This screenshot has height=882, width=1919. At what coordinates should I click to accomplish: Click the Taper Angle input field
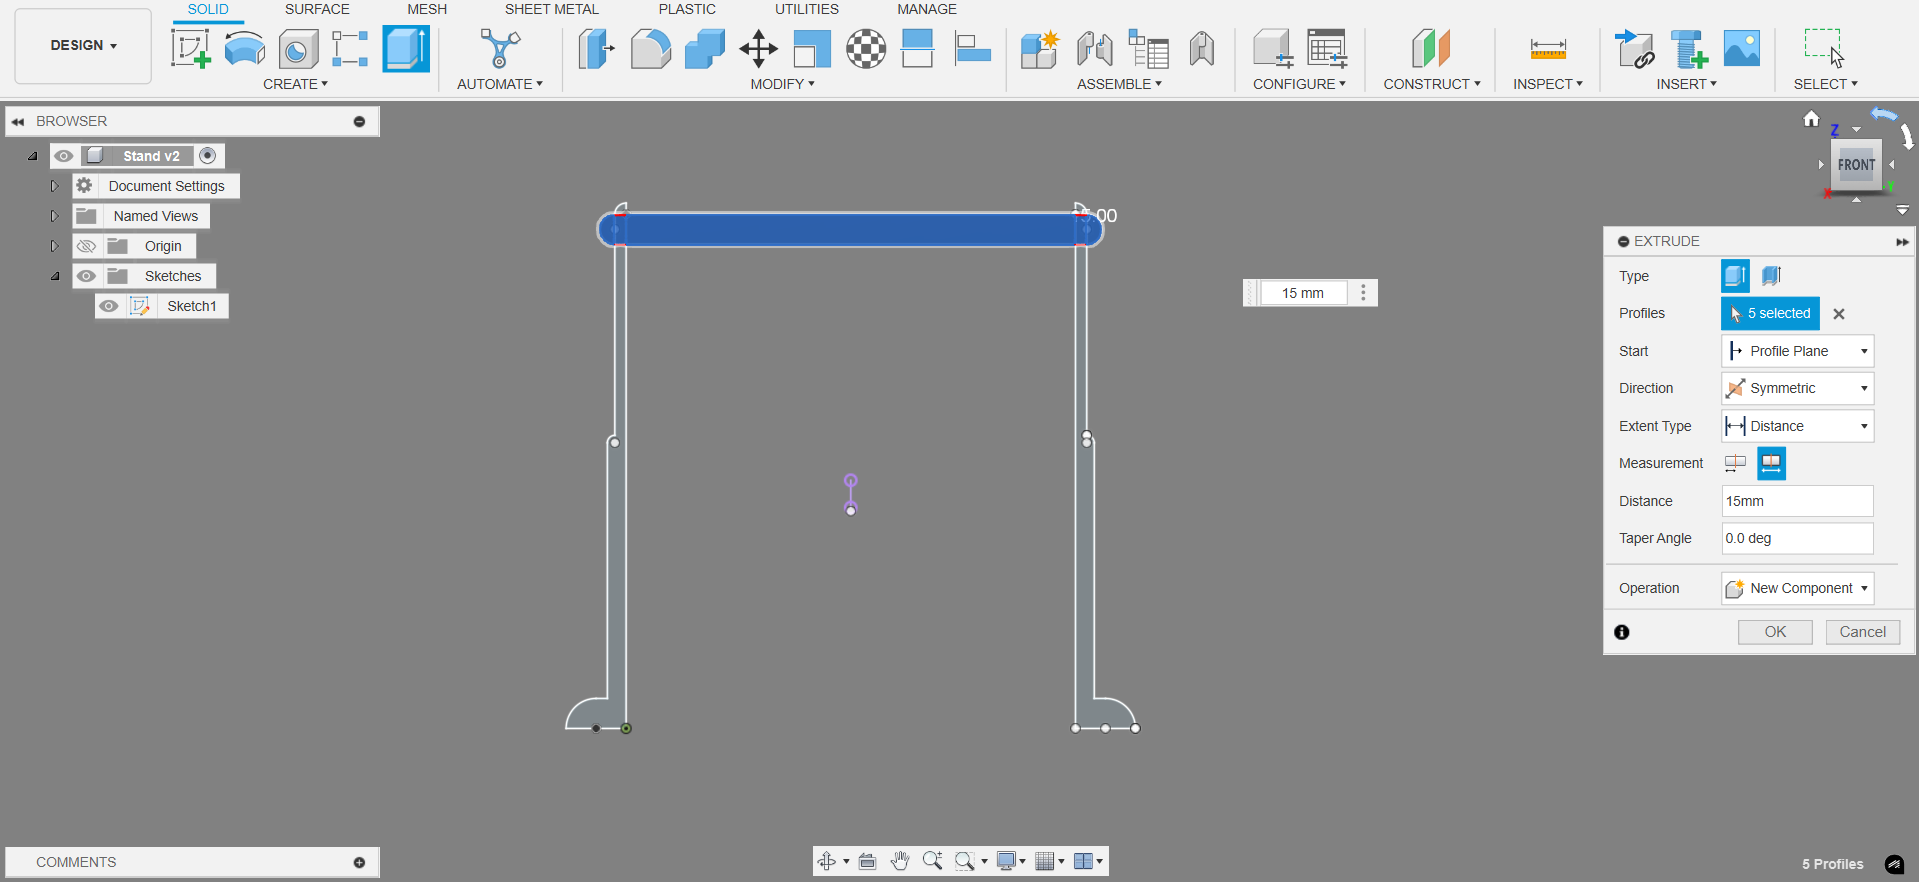point(1797,538)
